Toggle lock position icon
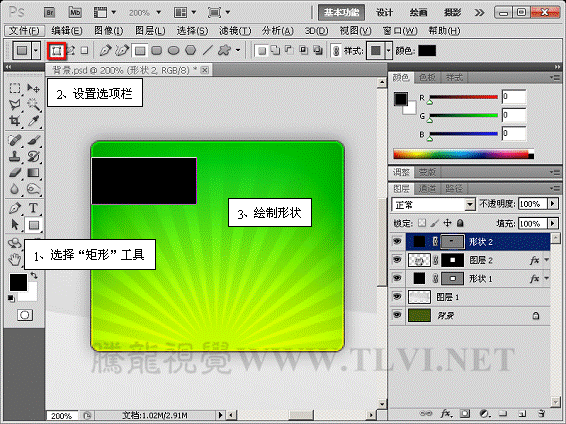Image resolution: width=566 pixels, height=424 pixels. tap(447, 223)
